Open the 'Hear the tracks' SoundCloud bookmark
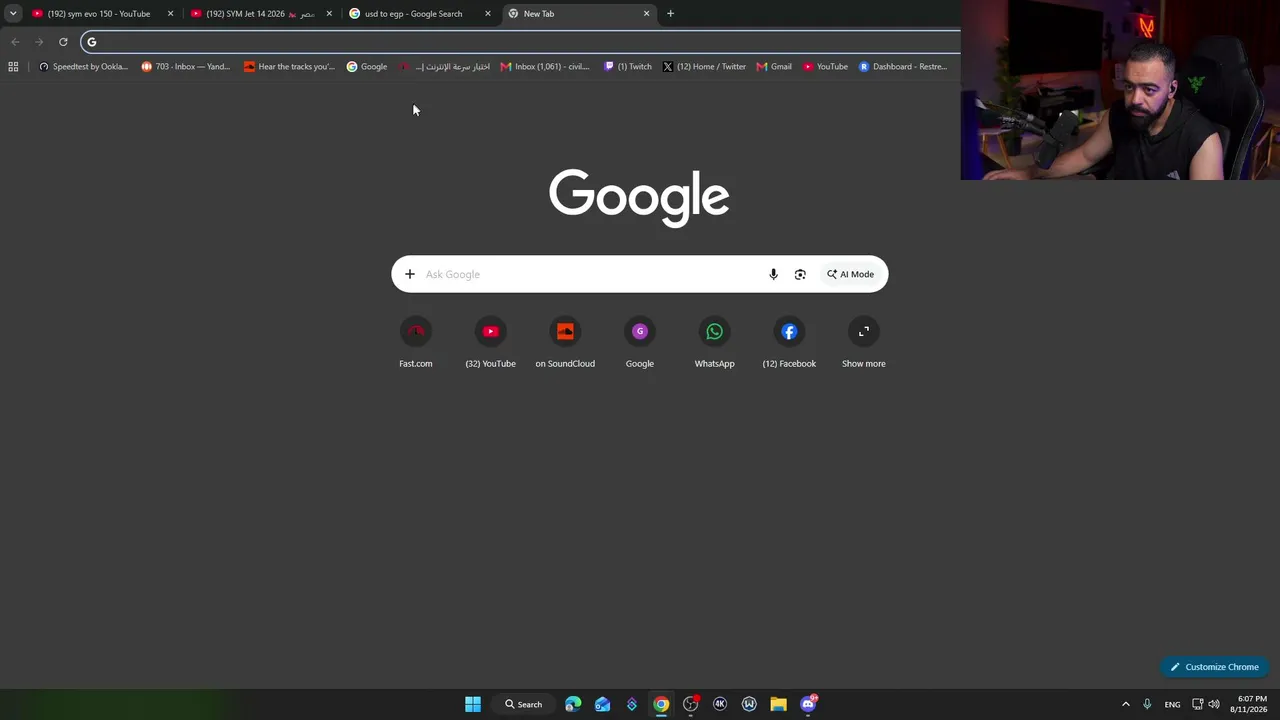1280x720 pixels. point(290,67)
